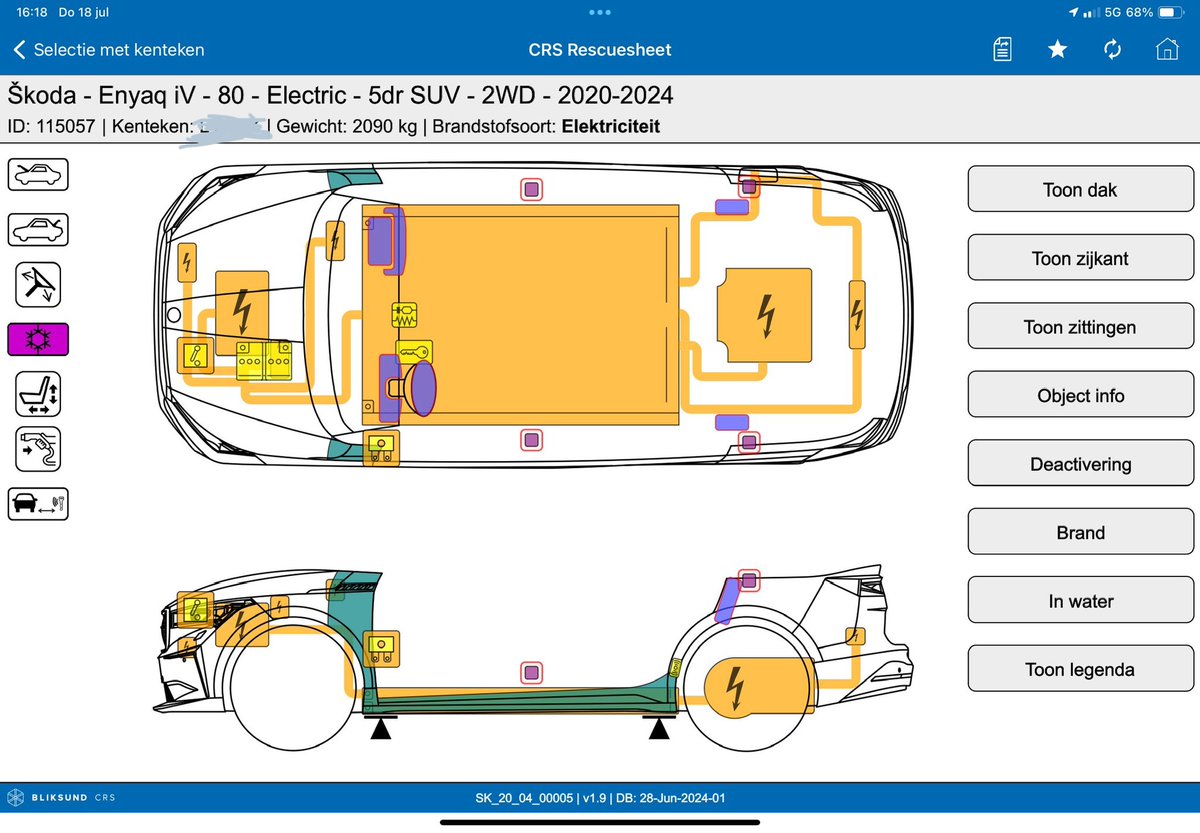Select the fuse box icon in side view

pos(382,648)
